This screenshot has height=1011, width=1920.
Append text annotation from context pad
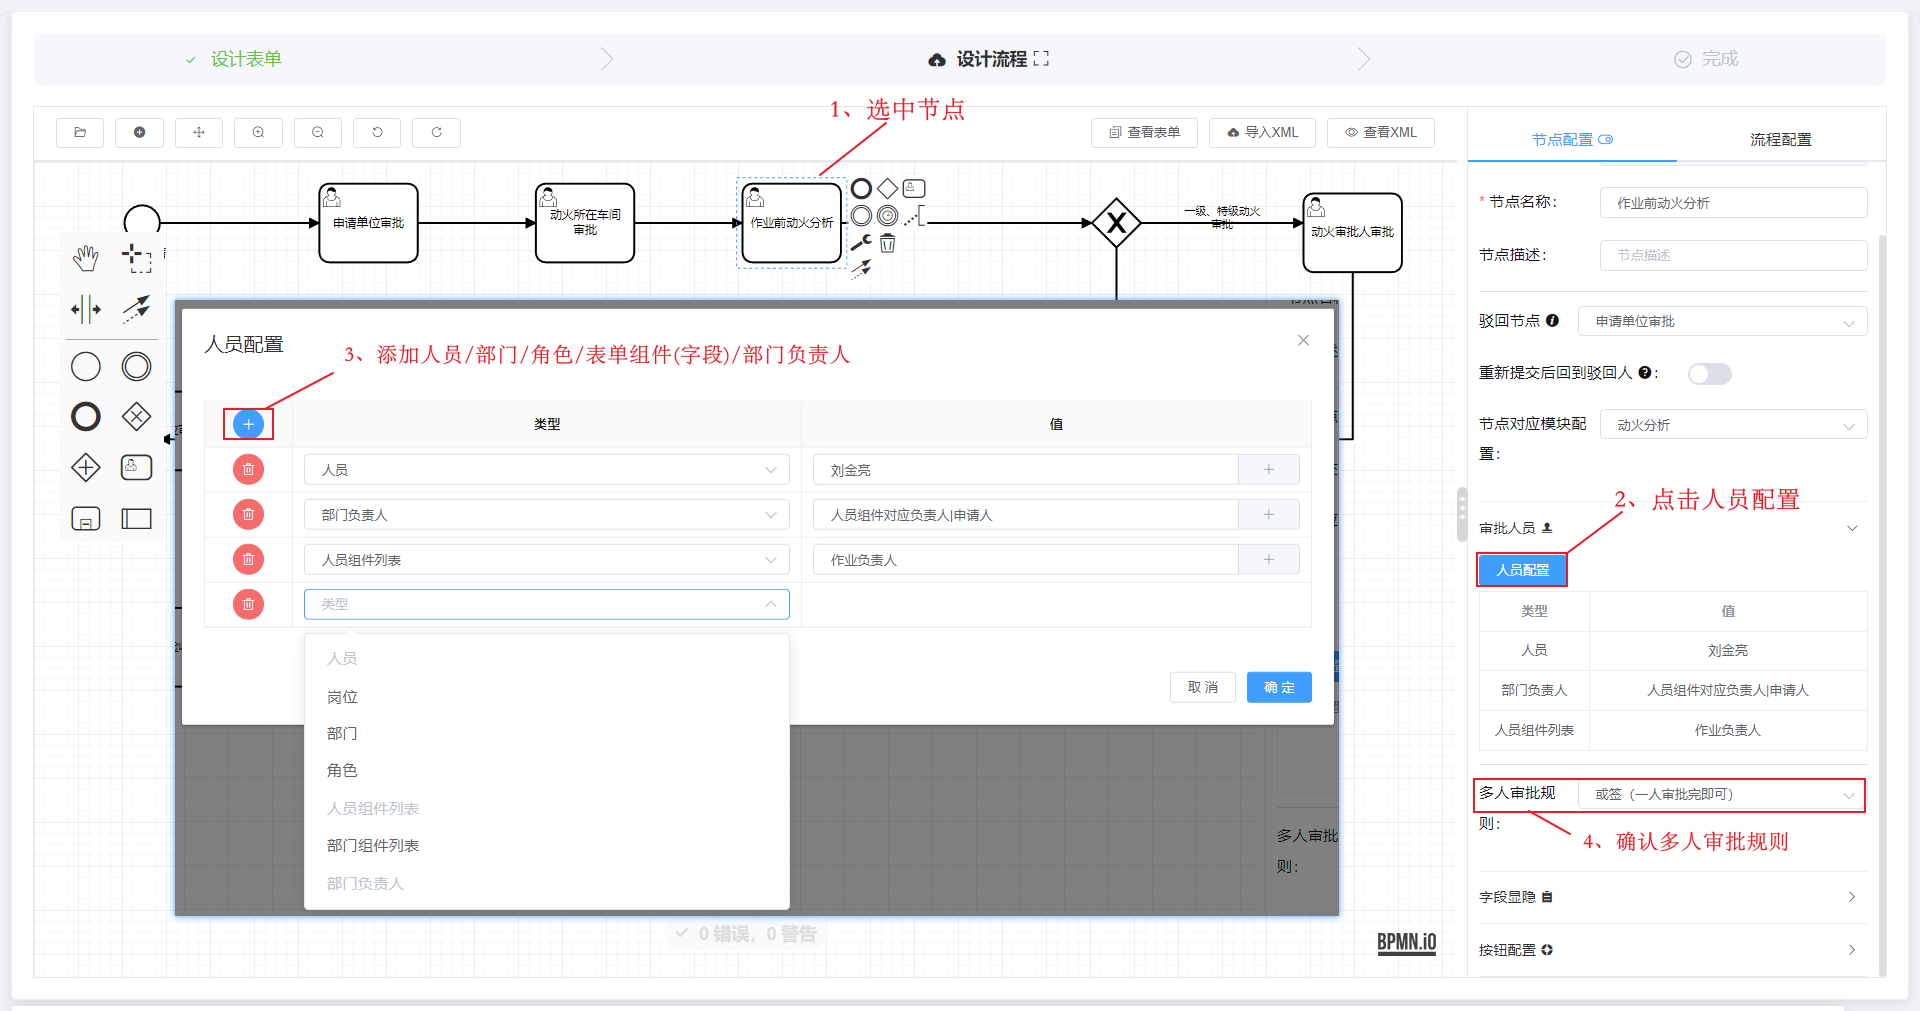coord(914,216)
